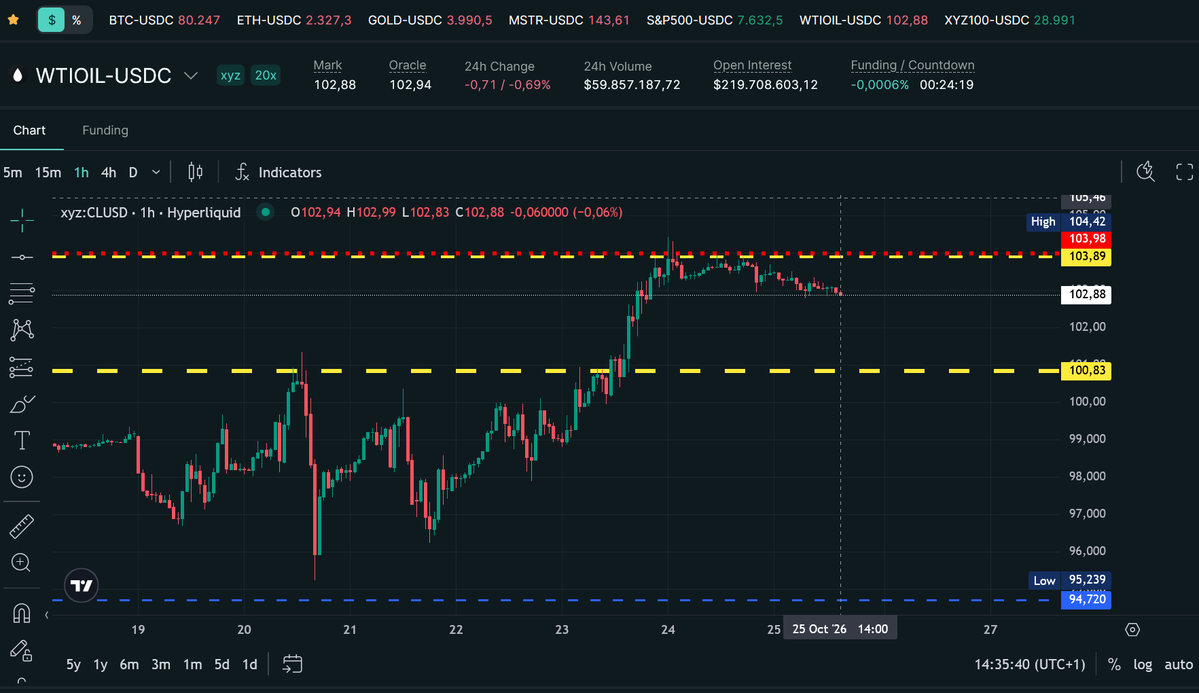Image resolution: width=1199 pixels, height=693 pixels.
Task: Click the current price 102,88 axis label
Action: [1086, 294]
